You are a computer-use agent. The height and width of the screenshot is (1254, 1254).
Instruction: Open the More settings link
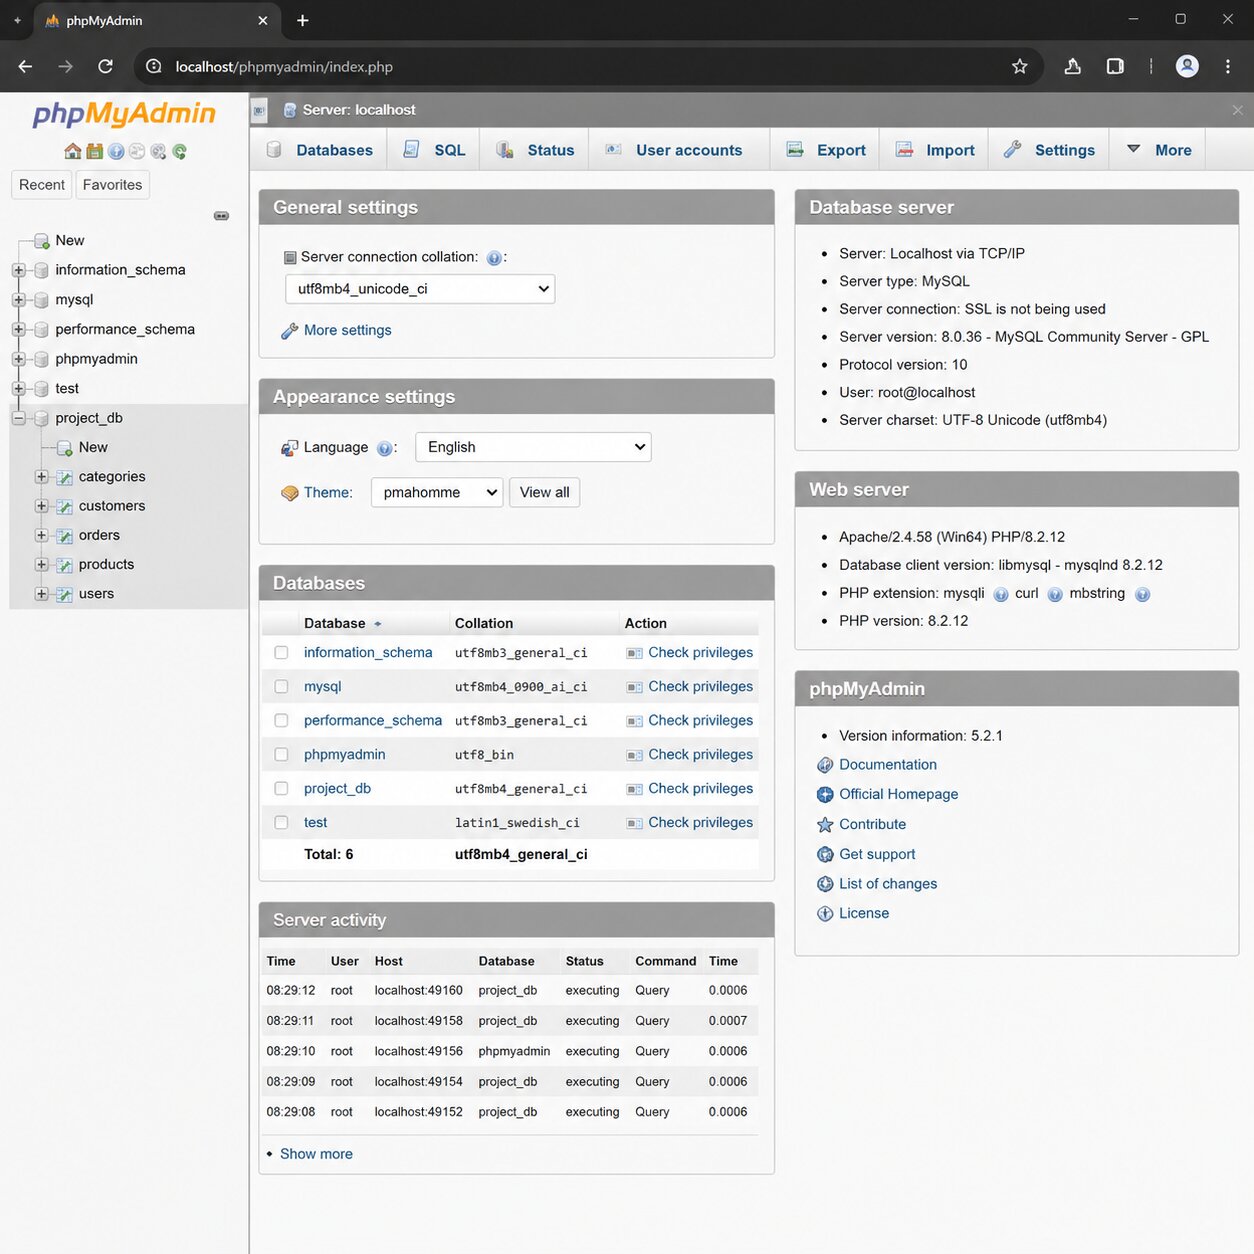(348, 330)
